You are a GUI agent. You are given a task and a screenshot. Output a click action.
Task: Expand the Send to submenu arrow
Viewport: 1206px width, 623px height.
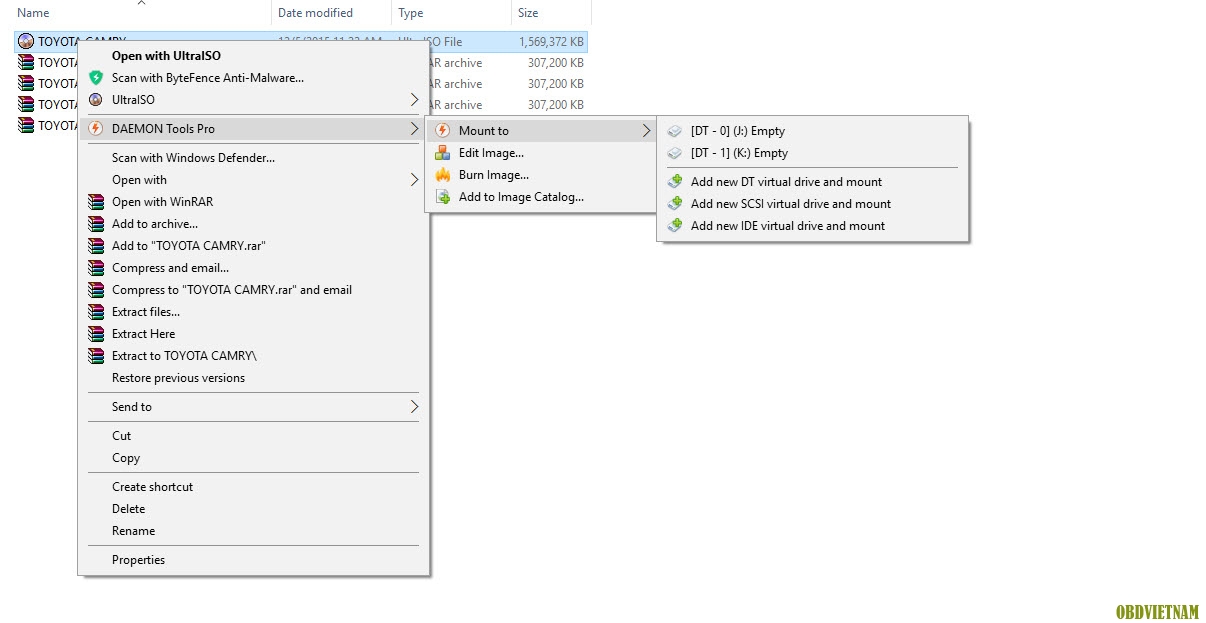(414, 407)
